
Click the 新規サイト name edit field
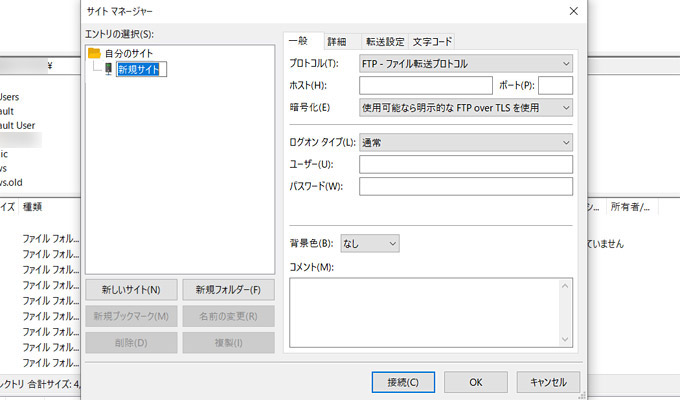pos(141,69)
